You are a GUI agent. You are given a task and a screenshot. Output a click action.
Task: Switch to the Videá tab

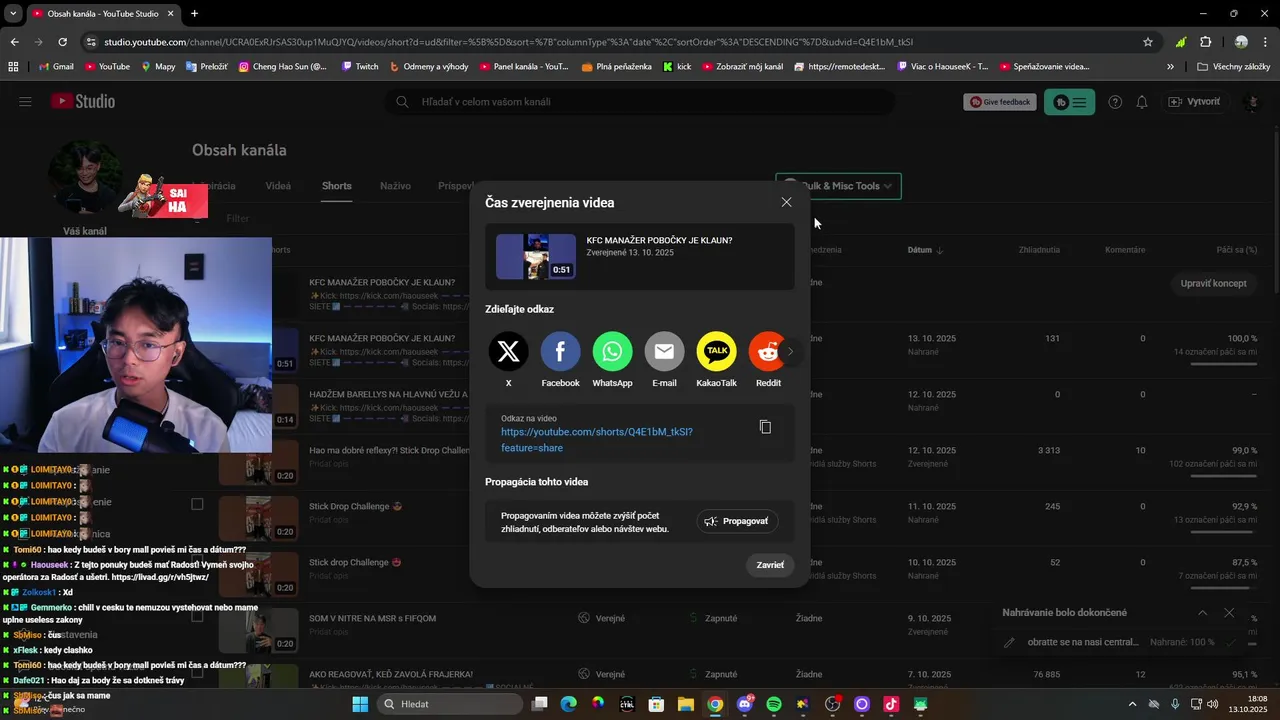click(x=278, y=186)
